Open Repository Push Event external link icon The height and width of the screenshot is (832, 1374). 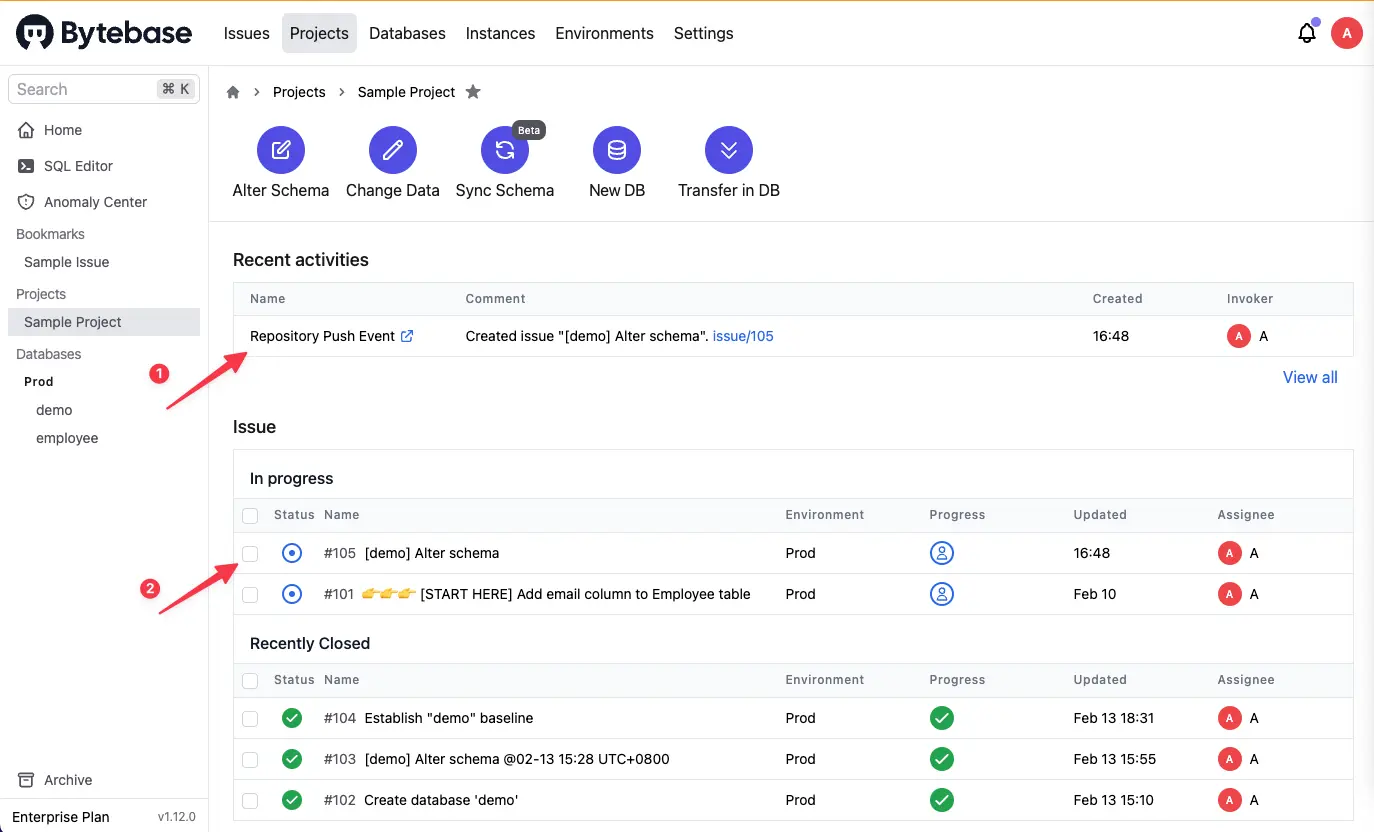[407, 336]
